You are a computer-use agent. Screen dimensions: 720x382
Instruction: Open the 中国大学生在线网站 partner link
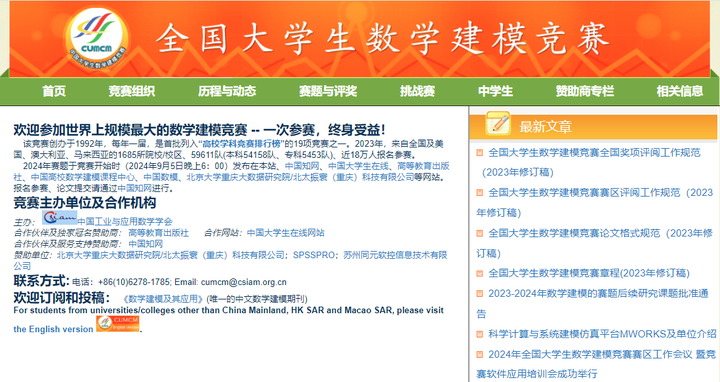[286, 233]
